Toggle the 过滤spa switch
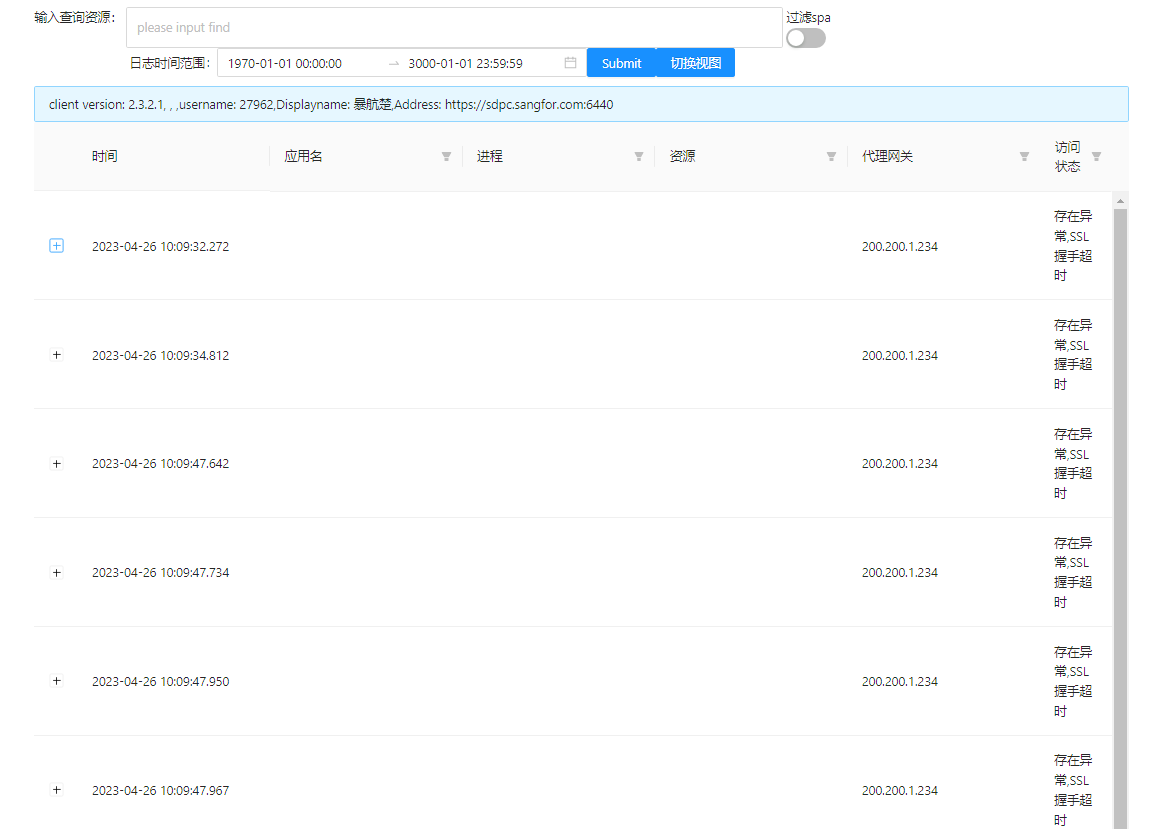Screen dimensions: 1165x829 pyautogui.click(x=805, y=38)
